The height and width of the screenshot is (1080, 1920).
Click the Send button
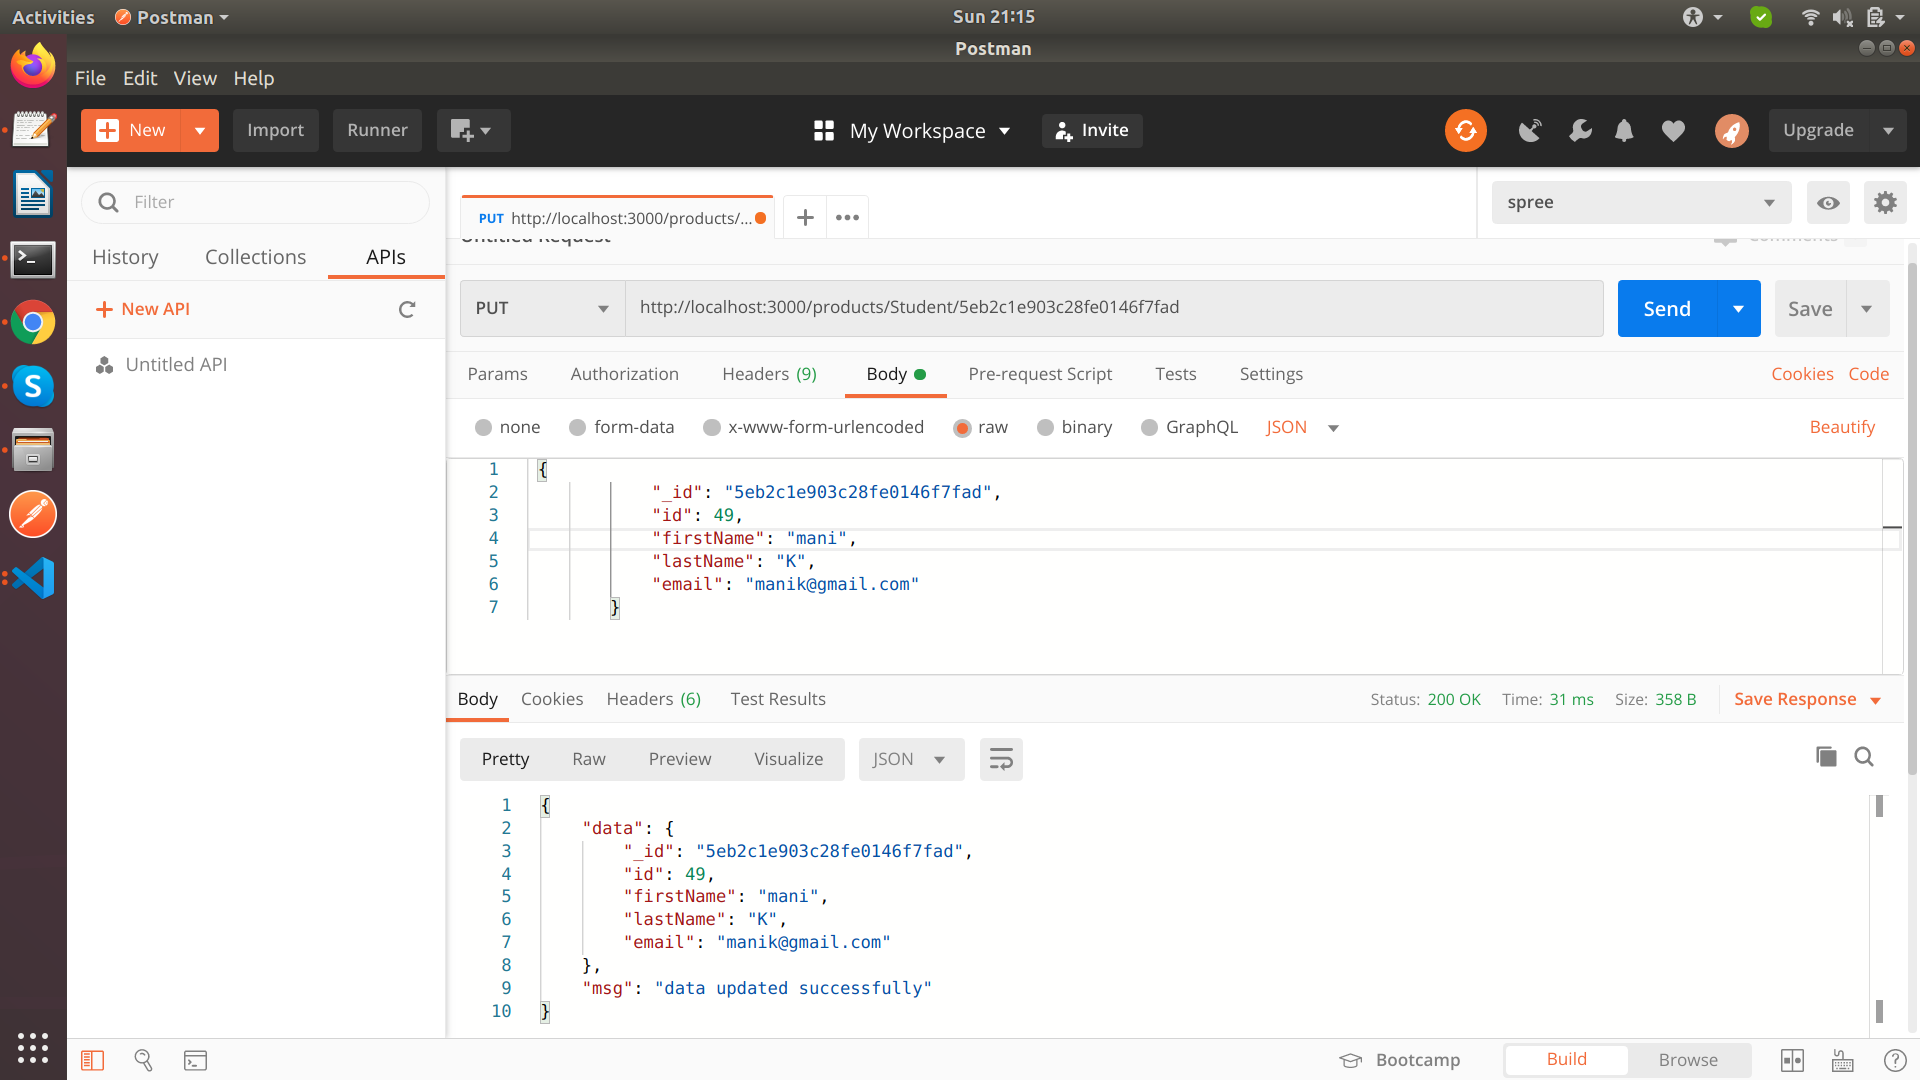click(1667, 309)
